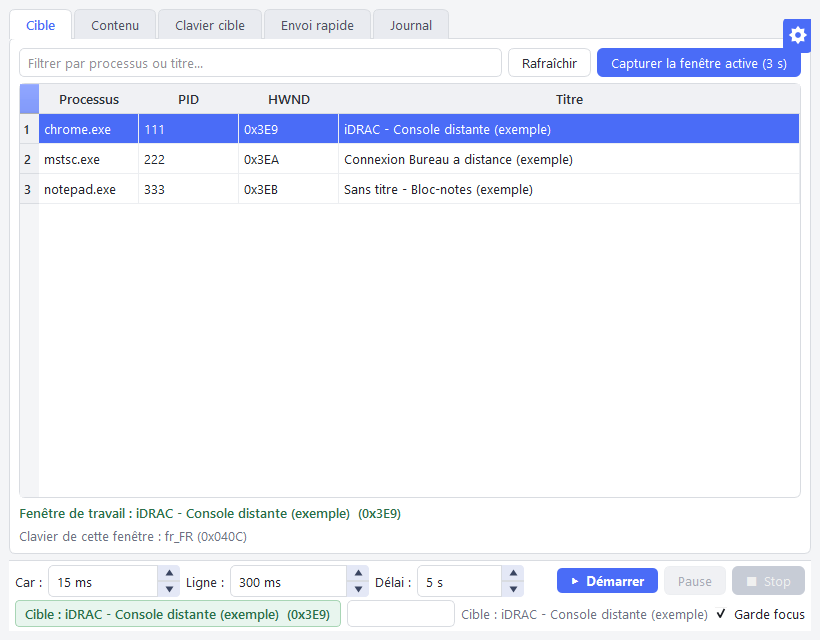This screenshot has height=640, width=820.
Task: Open the Journal tab
Action: tap(411, 25)
